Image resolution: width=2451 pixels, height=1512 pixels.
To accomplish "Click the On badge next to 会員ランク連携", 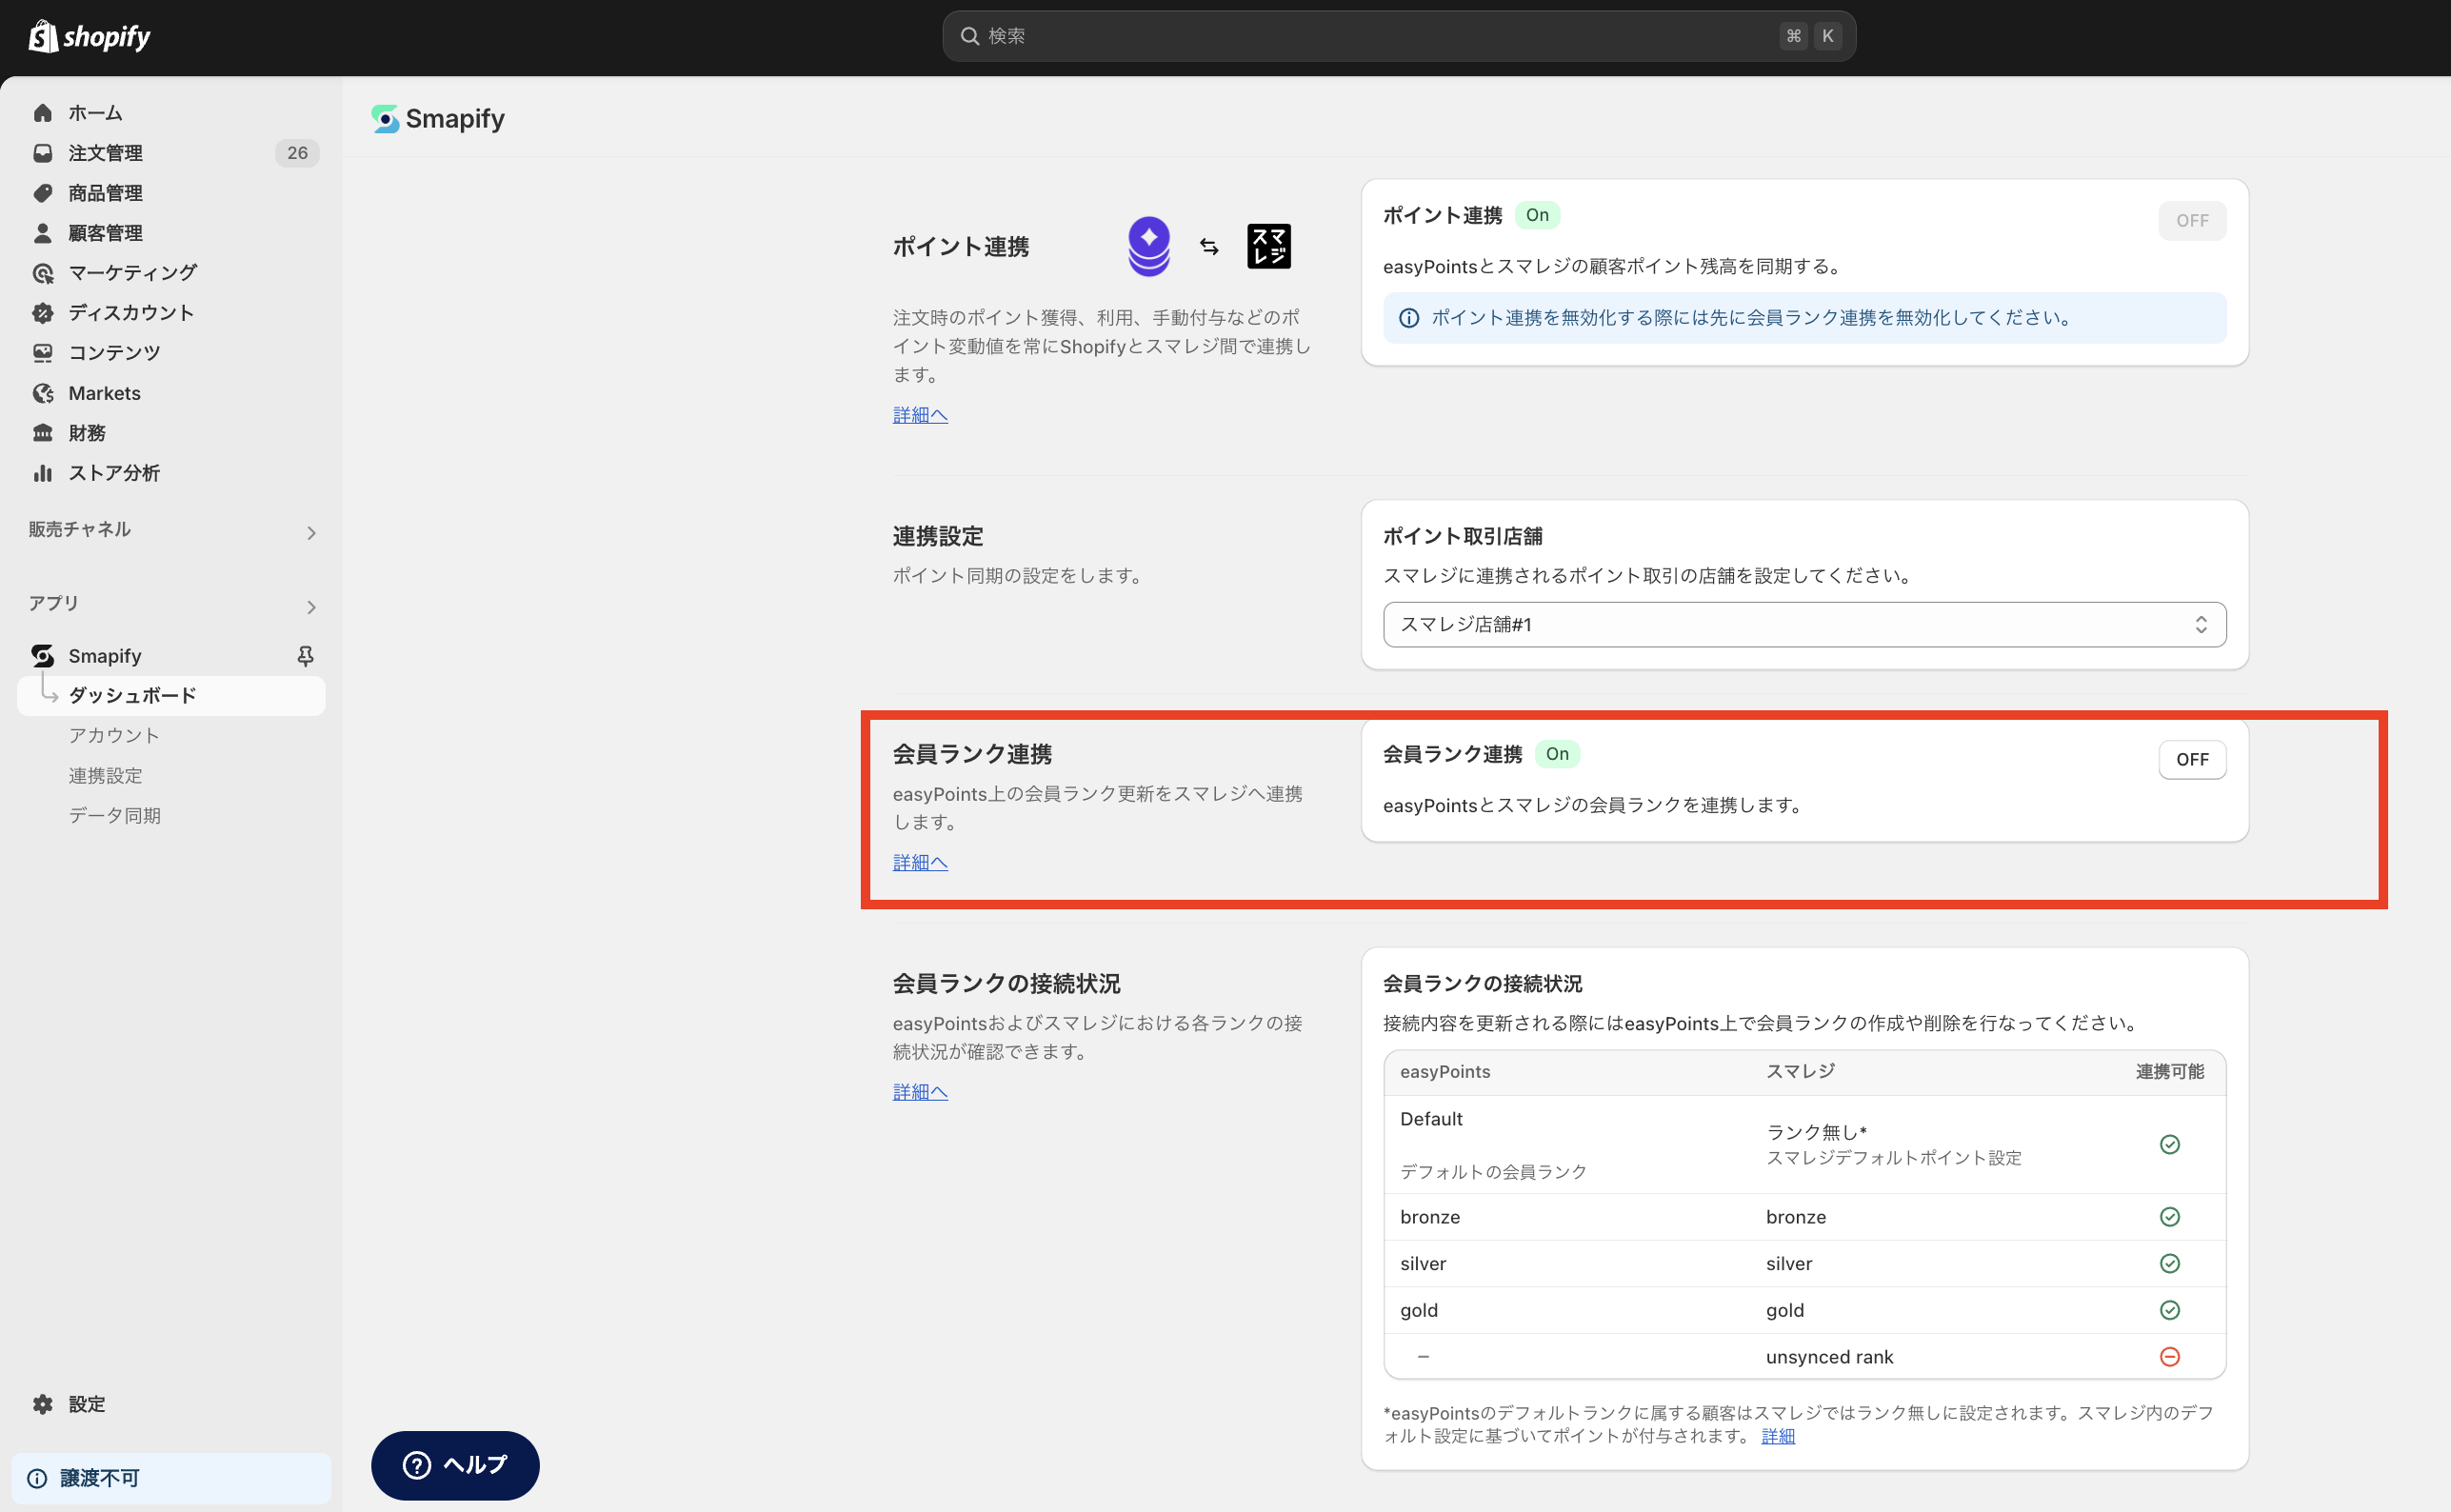I will tap(1557, 754).
